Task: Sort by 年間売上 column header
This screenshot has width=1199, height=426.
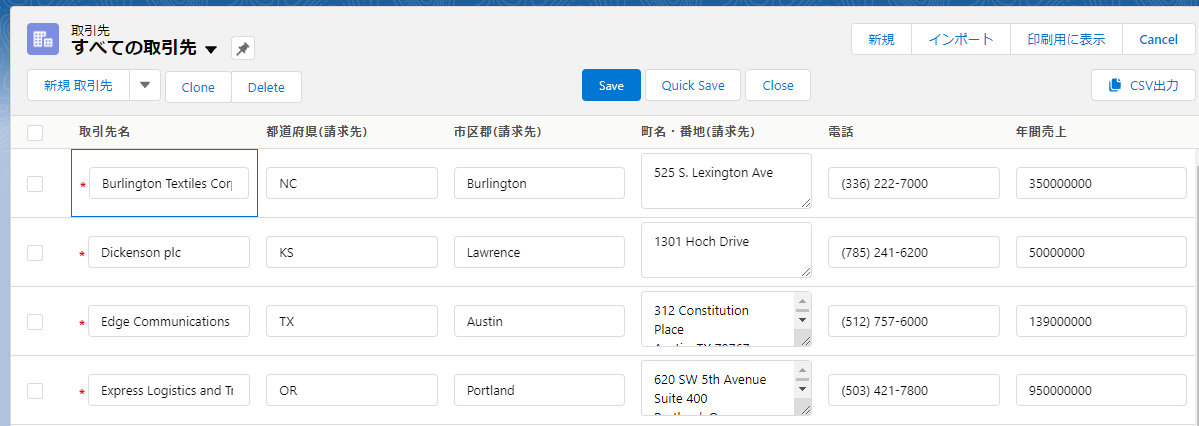Action: pyautogui.click(x=1041, y=132)
